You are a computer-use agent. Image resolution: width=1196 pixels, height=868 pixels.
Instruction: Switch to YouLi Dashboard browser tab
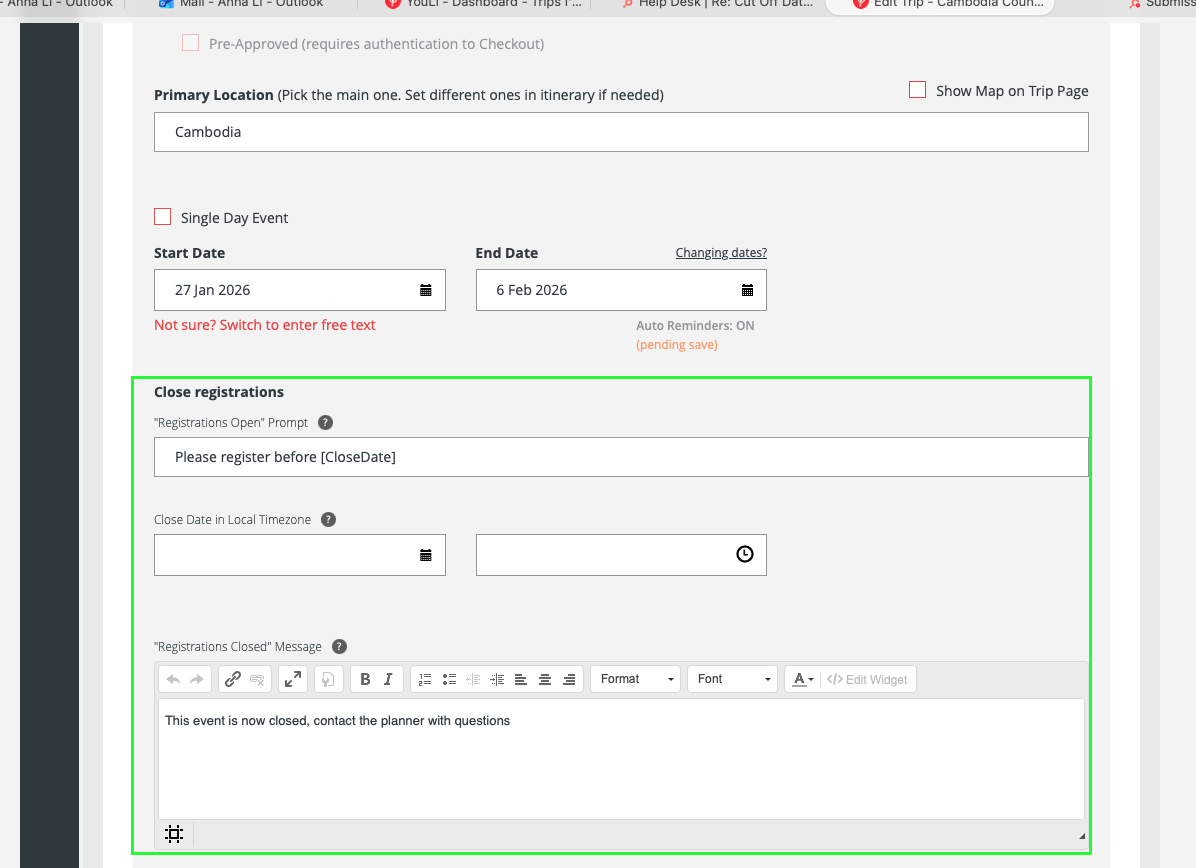click(x=482, y=4)
